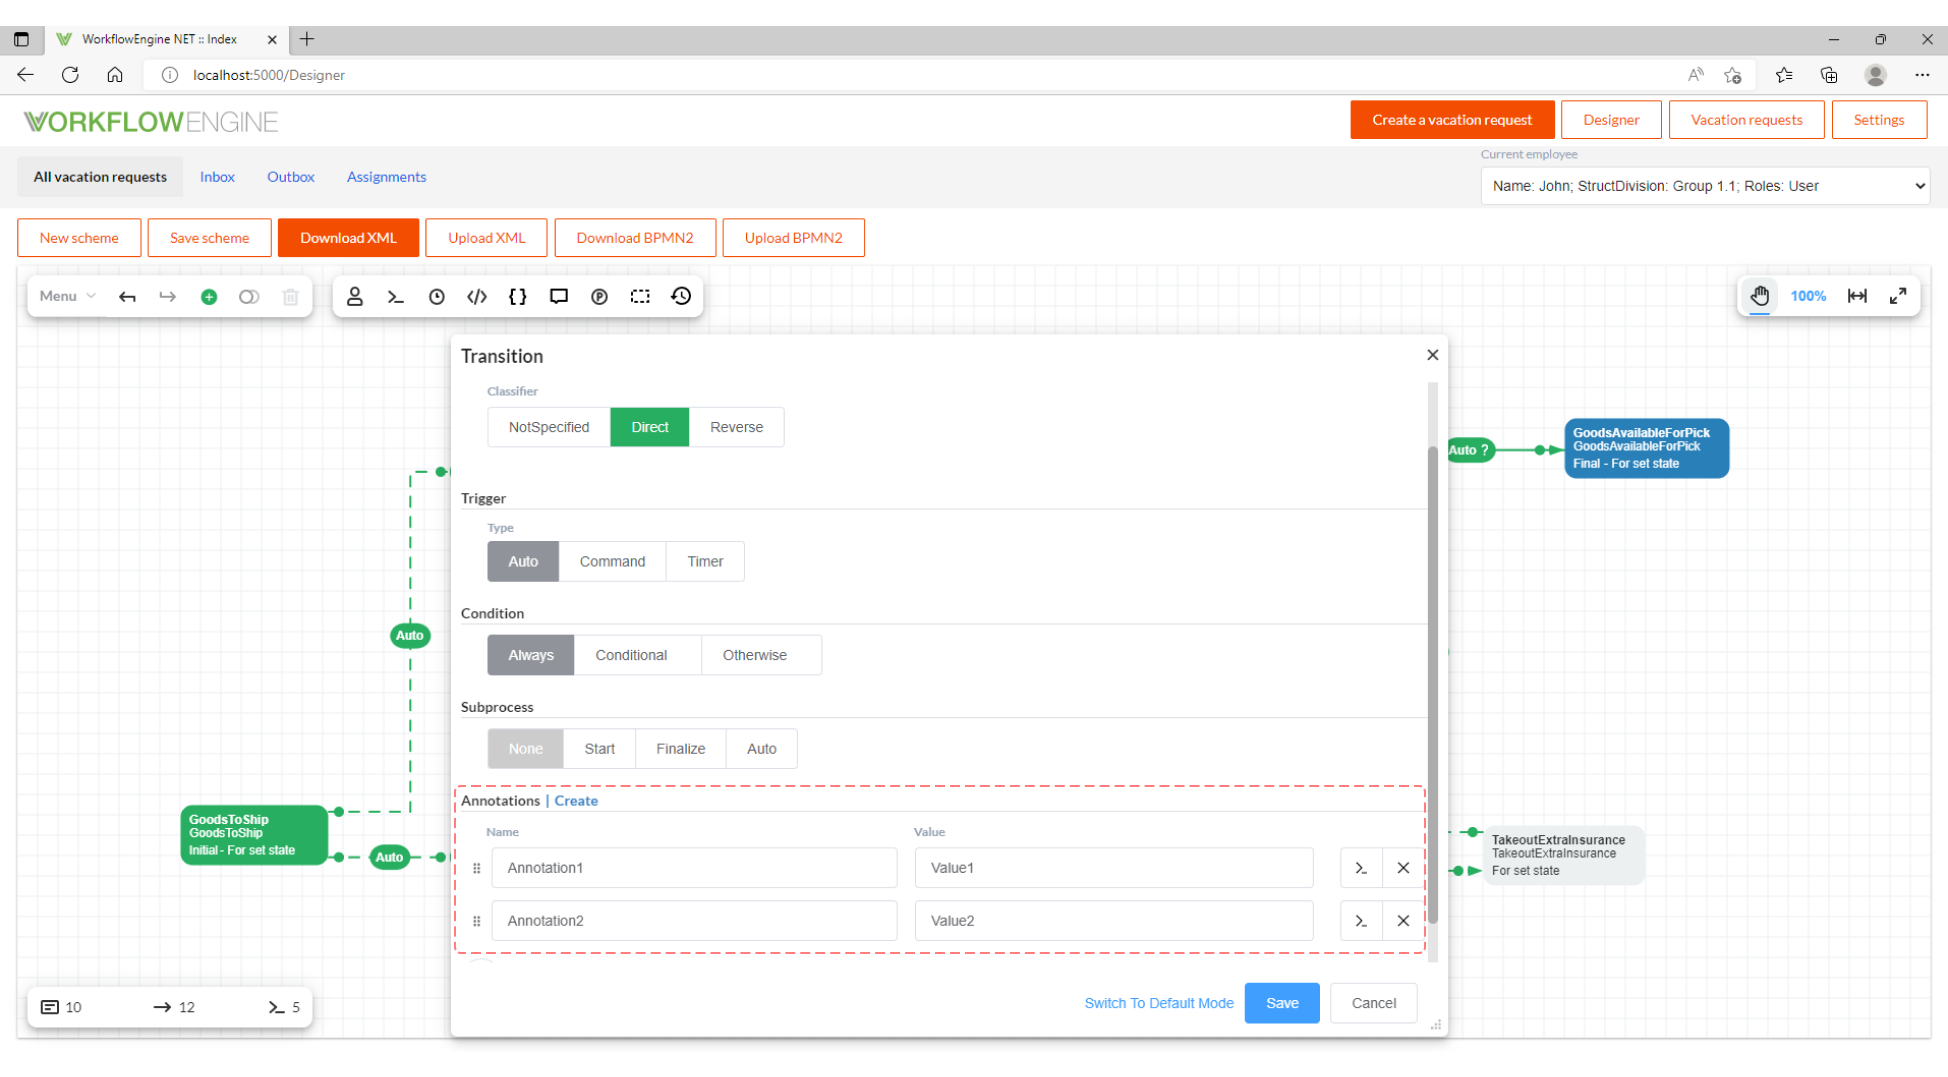Click the fit-to-width zoom icon
1948x1077 pixels.
point(1857,296)
